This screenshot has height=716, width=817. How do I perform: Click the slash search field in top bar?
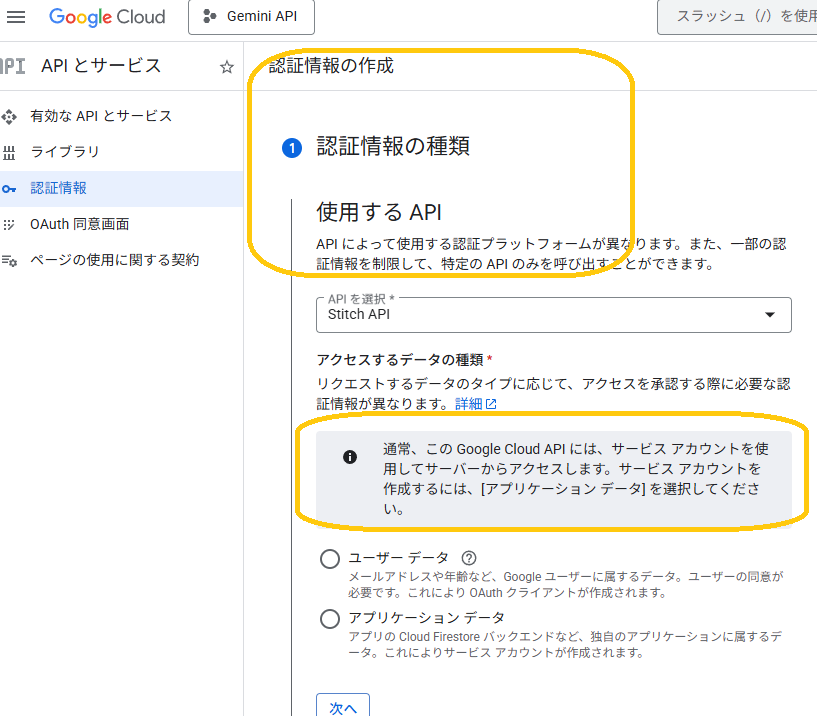tap(737, 17)
